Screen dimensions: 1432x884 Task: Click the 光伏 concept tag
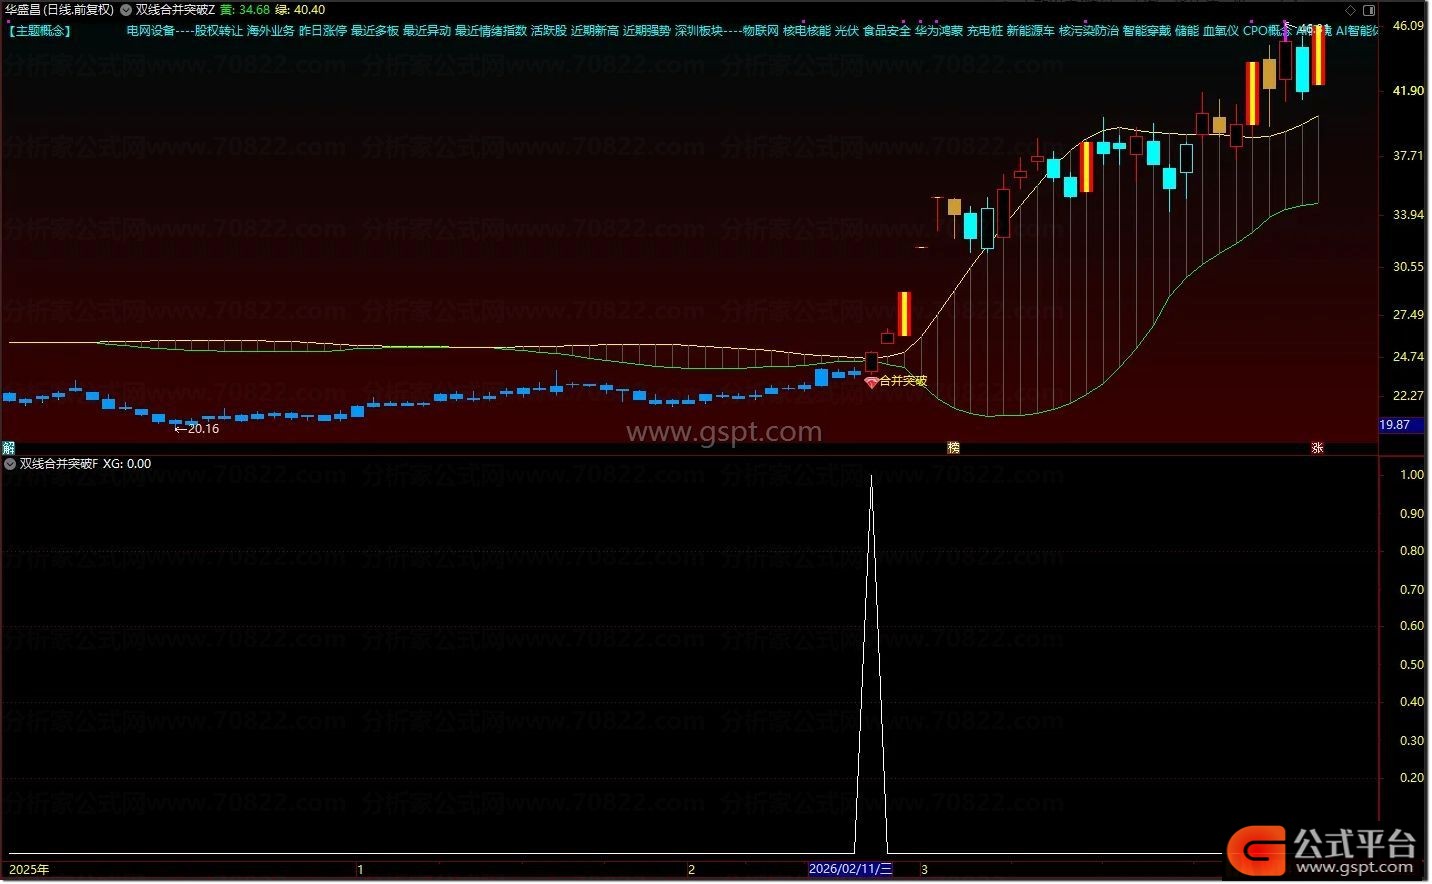point(847,31)
